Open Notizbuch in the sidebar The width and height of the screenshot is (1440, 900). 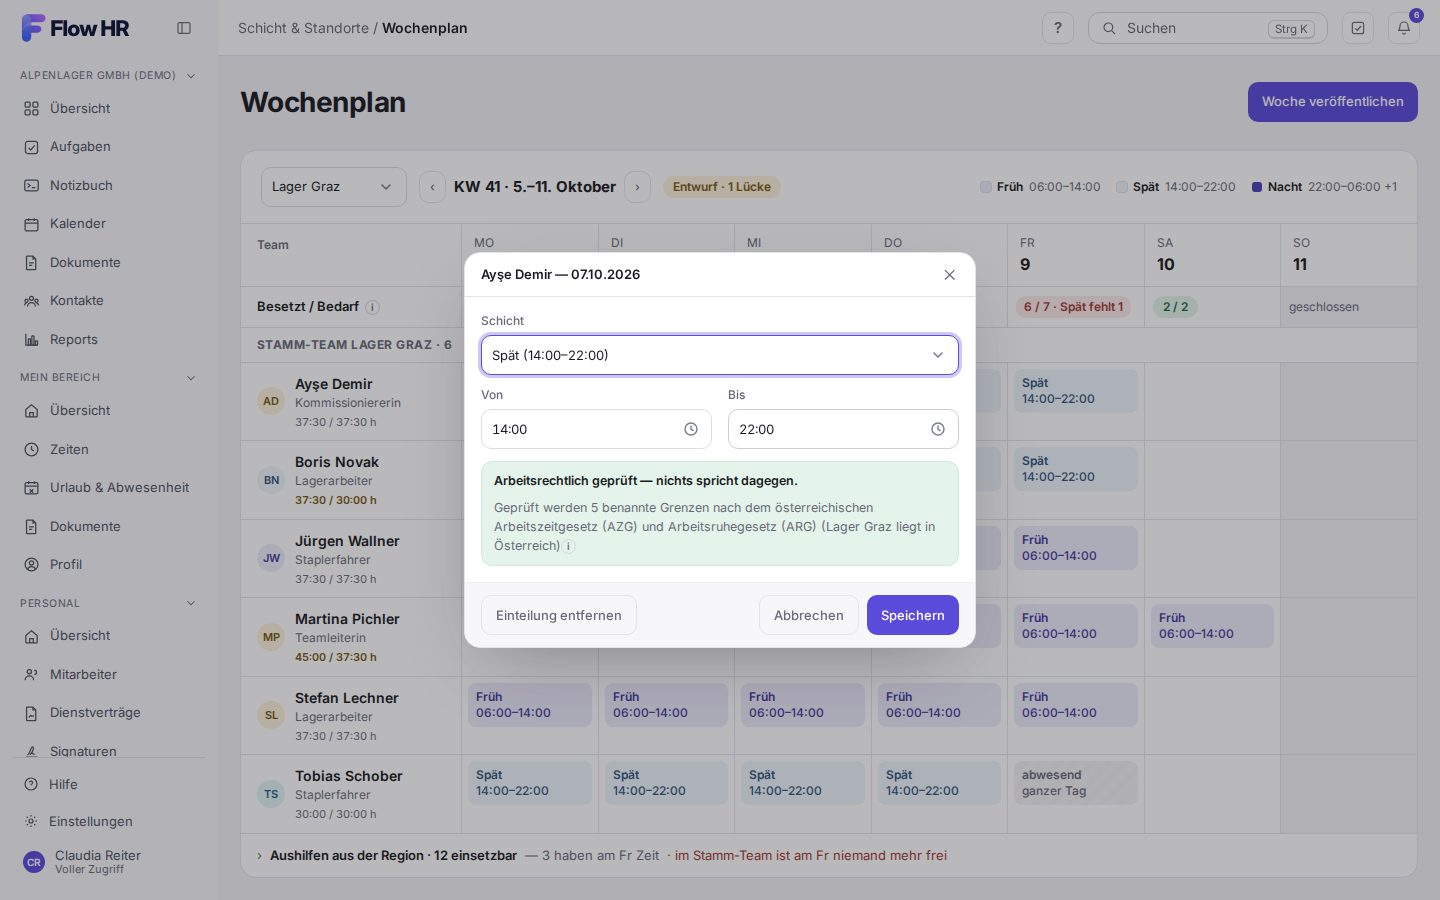[109, 185]
